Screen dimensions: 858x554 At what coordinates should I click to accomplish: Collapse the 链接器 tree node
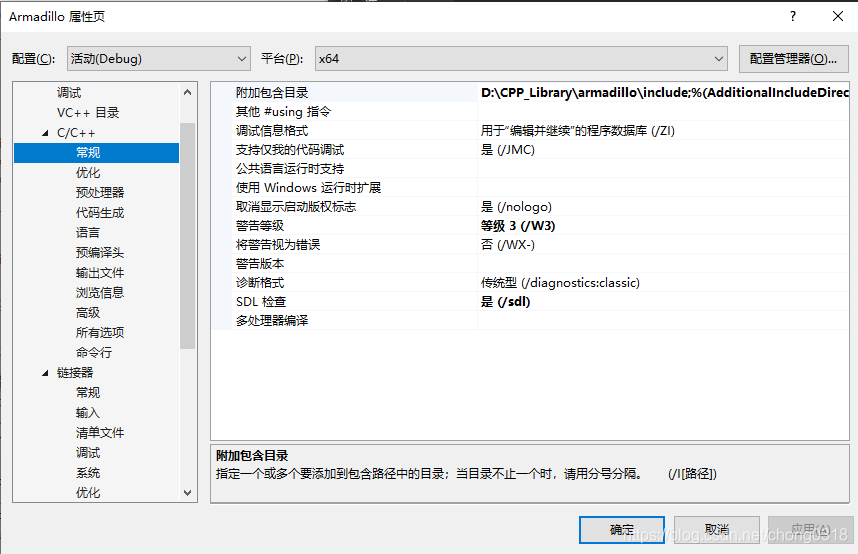point(45,373)
